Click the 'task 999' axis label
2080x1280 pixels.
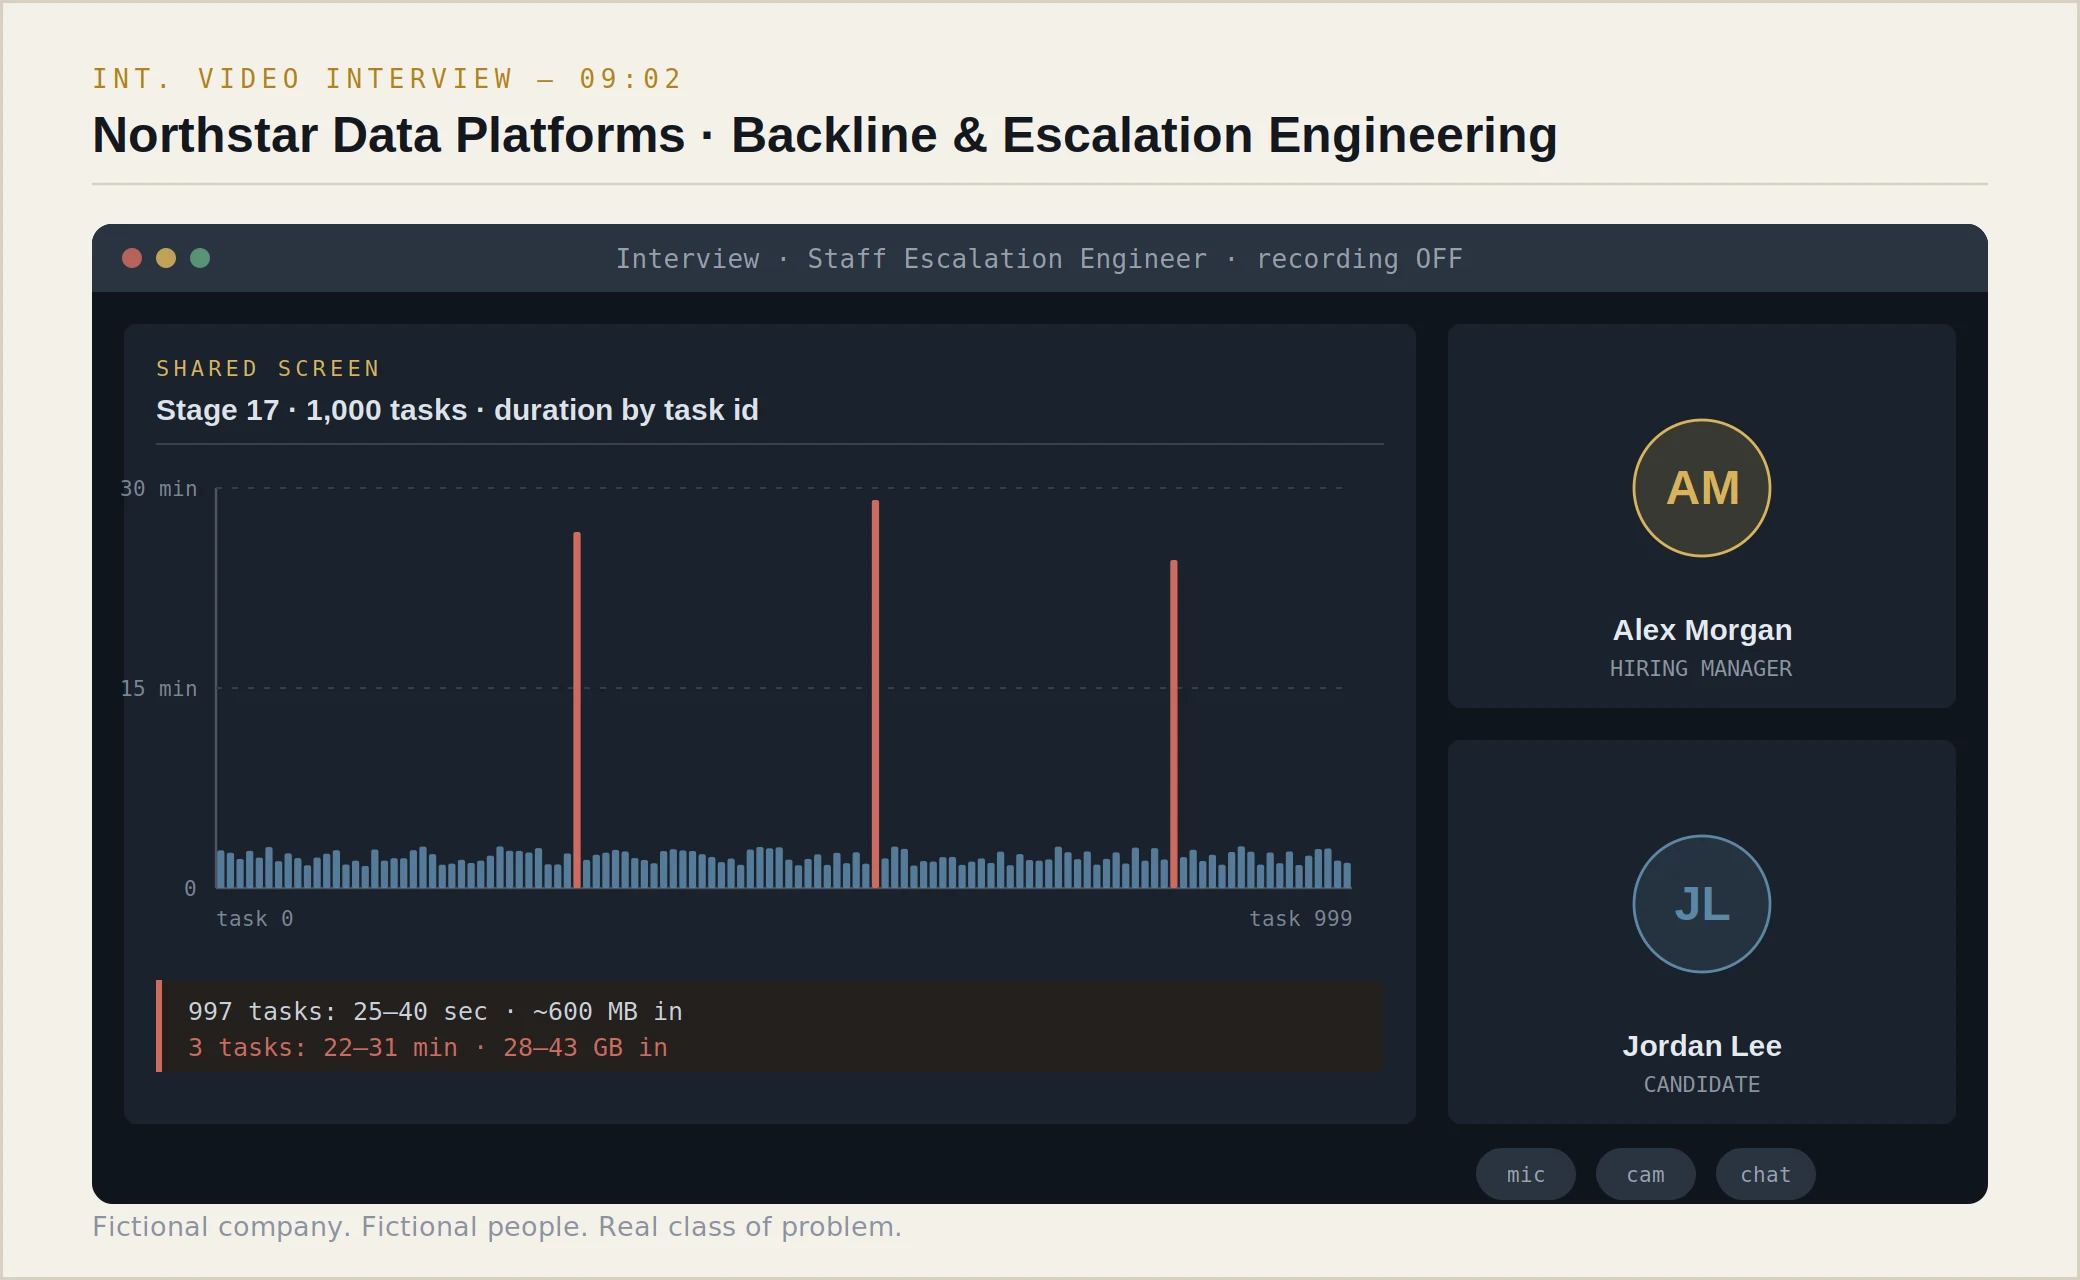click(1300, 918)
